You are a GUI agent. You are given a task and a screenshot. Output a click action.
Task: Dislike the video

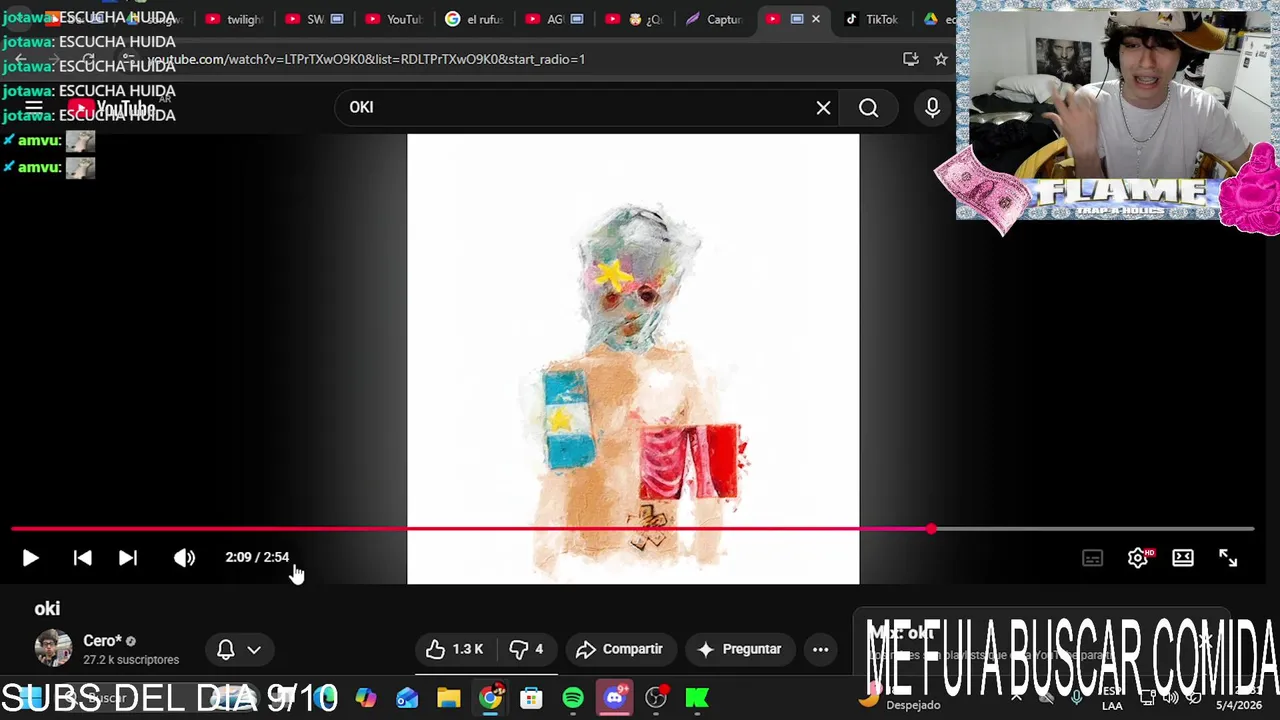[526, 649]
